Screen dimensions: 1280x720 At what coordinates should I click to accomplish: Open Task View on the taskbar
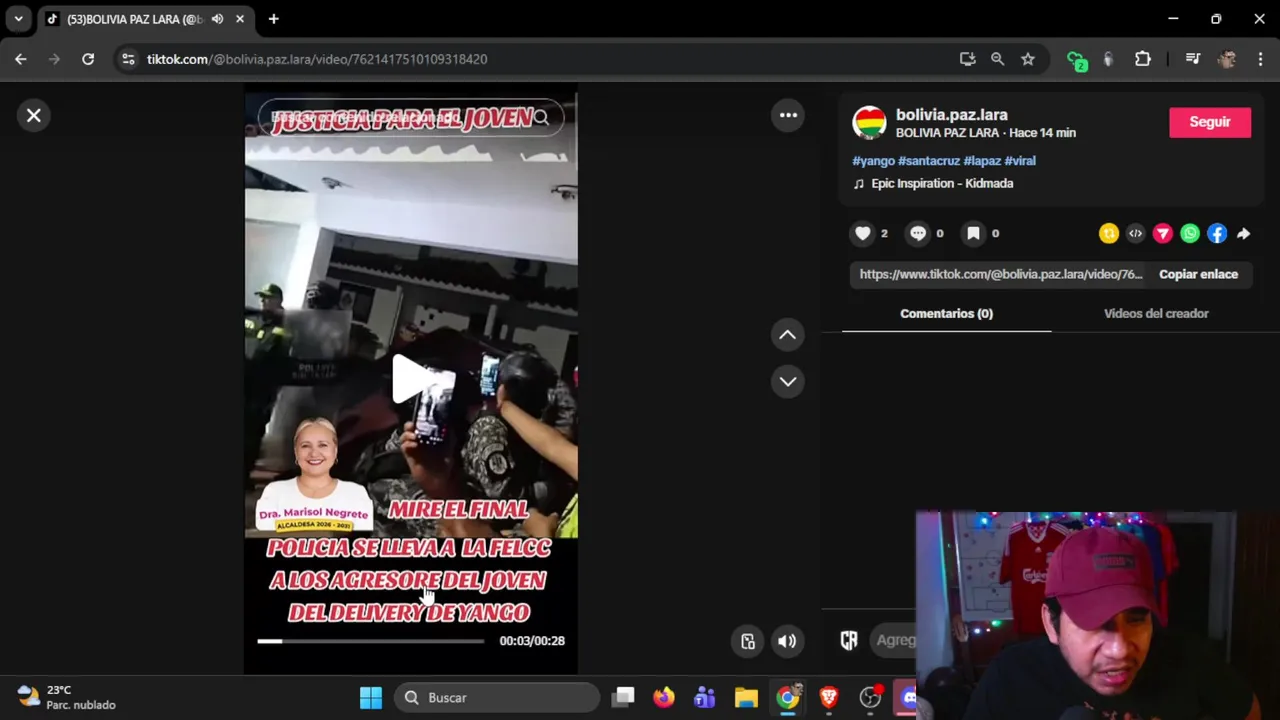[x=624, y=697]
